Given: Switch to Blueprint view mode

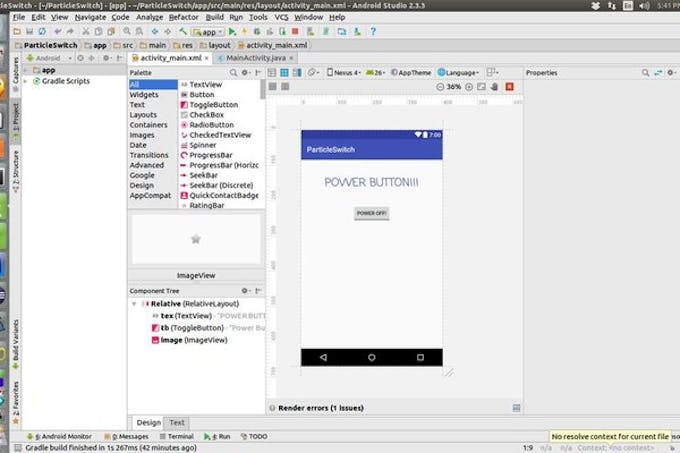Looking at the screenshot, I should (x=284, y=73).
